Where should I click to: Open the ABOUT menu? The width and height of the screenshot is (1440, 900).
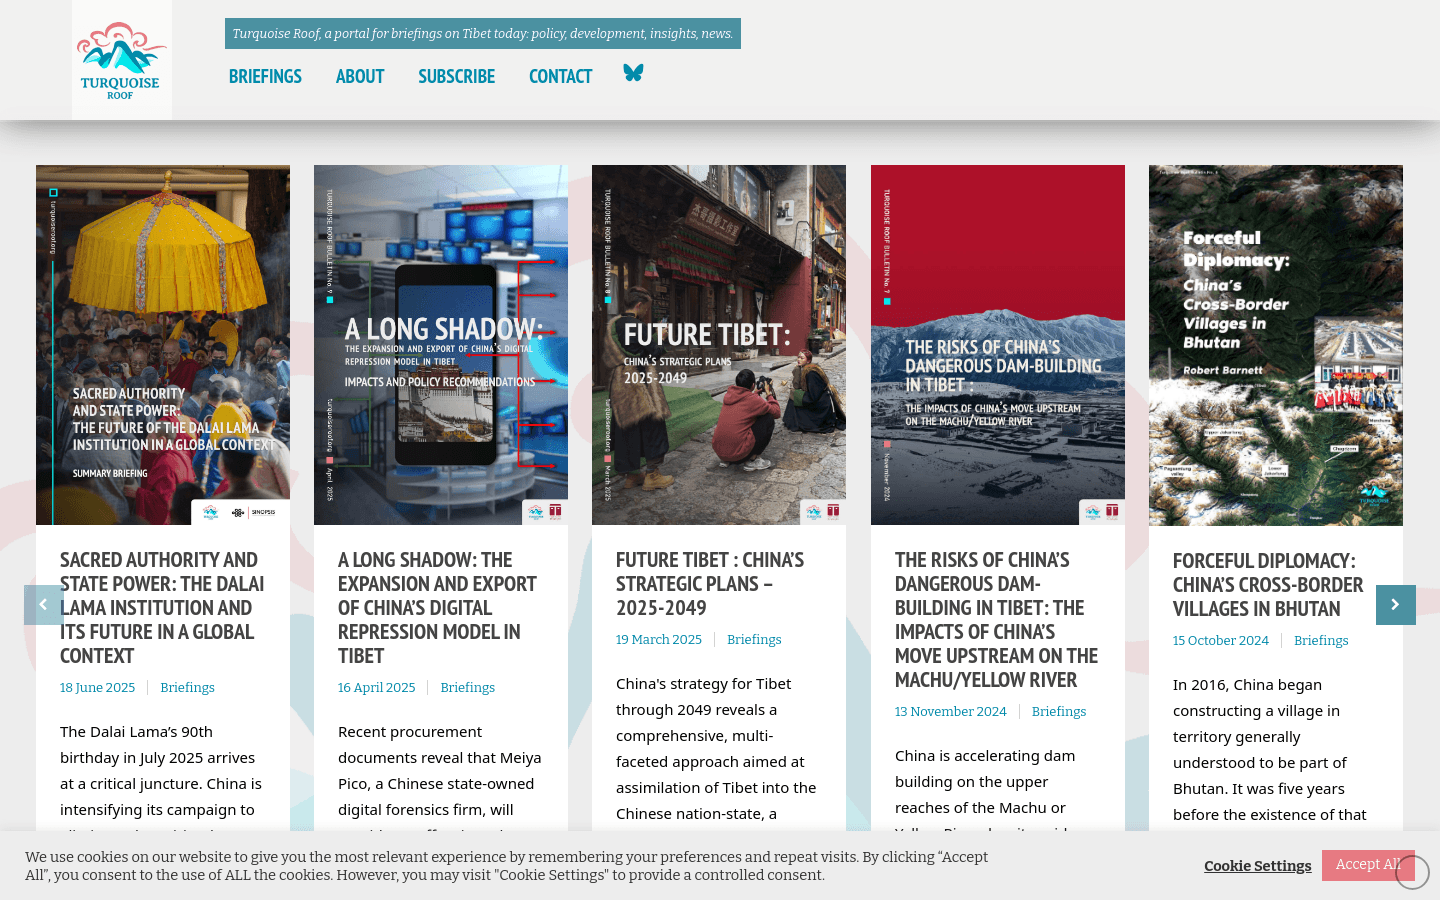click(360, 76)
